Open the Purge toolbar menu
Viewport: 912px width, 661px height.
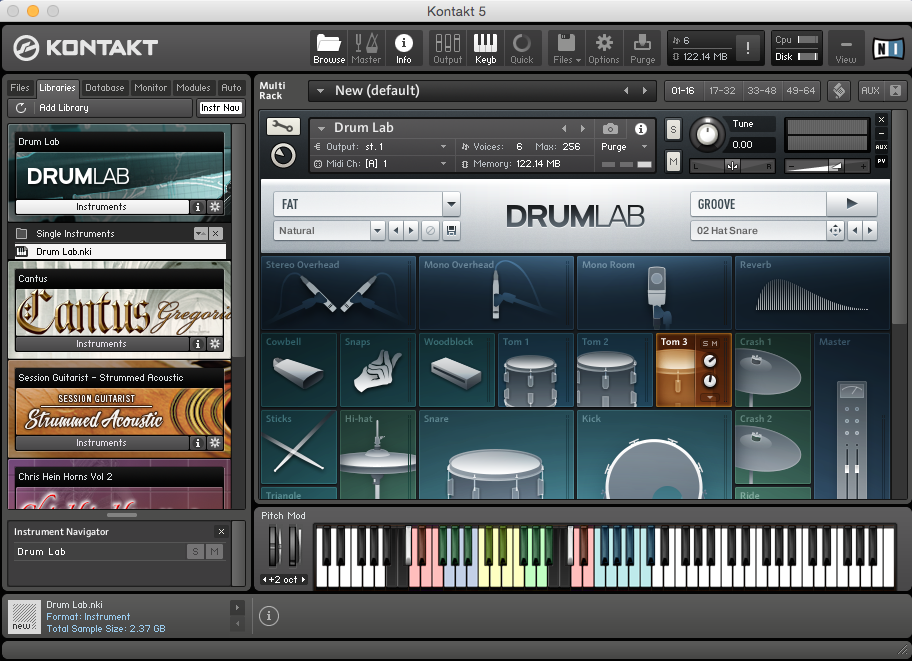(x=642, y=48)
